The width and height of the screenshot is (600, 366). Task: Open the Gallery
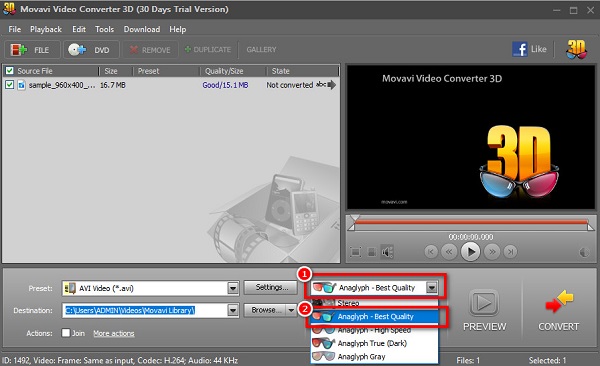coord(261,50)
